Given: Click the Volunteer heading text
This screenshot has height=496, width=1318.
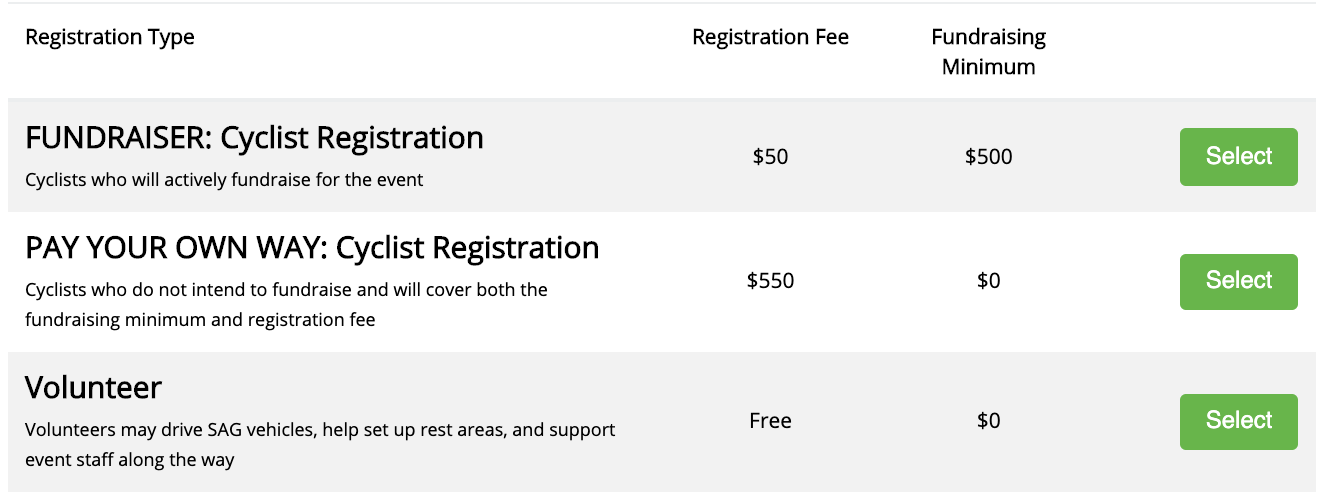Looking at the screenshot, I should point(93,387).
